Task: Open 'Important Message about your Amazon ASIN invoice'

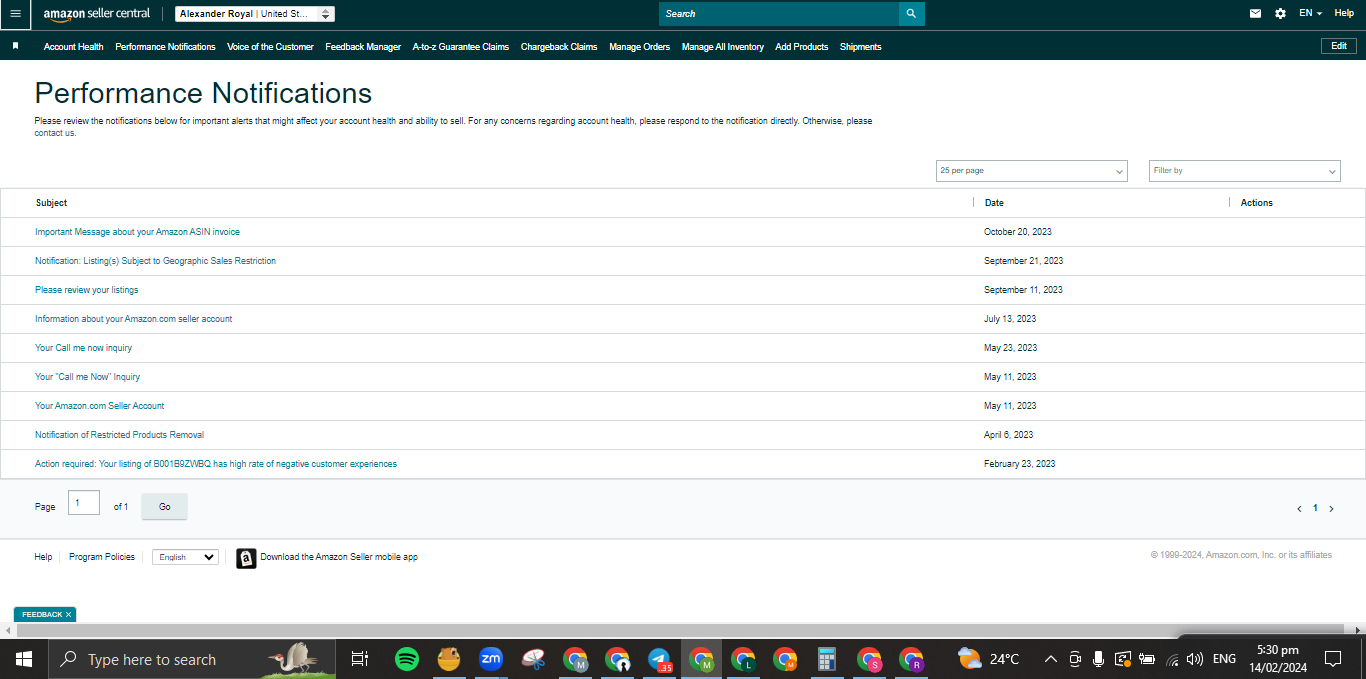Action: (137, 232)
